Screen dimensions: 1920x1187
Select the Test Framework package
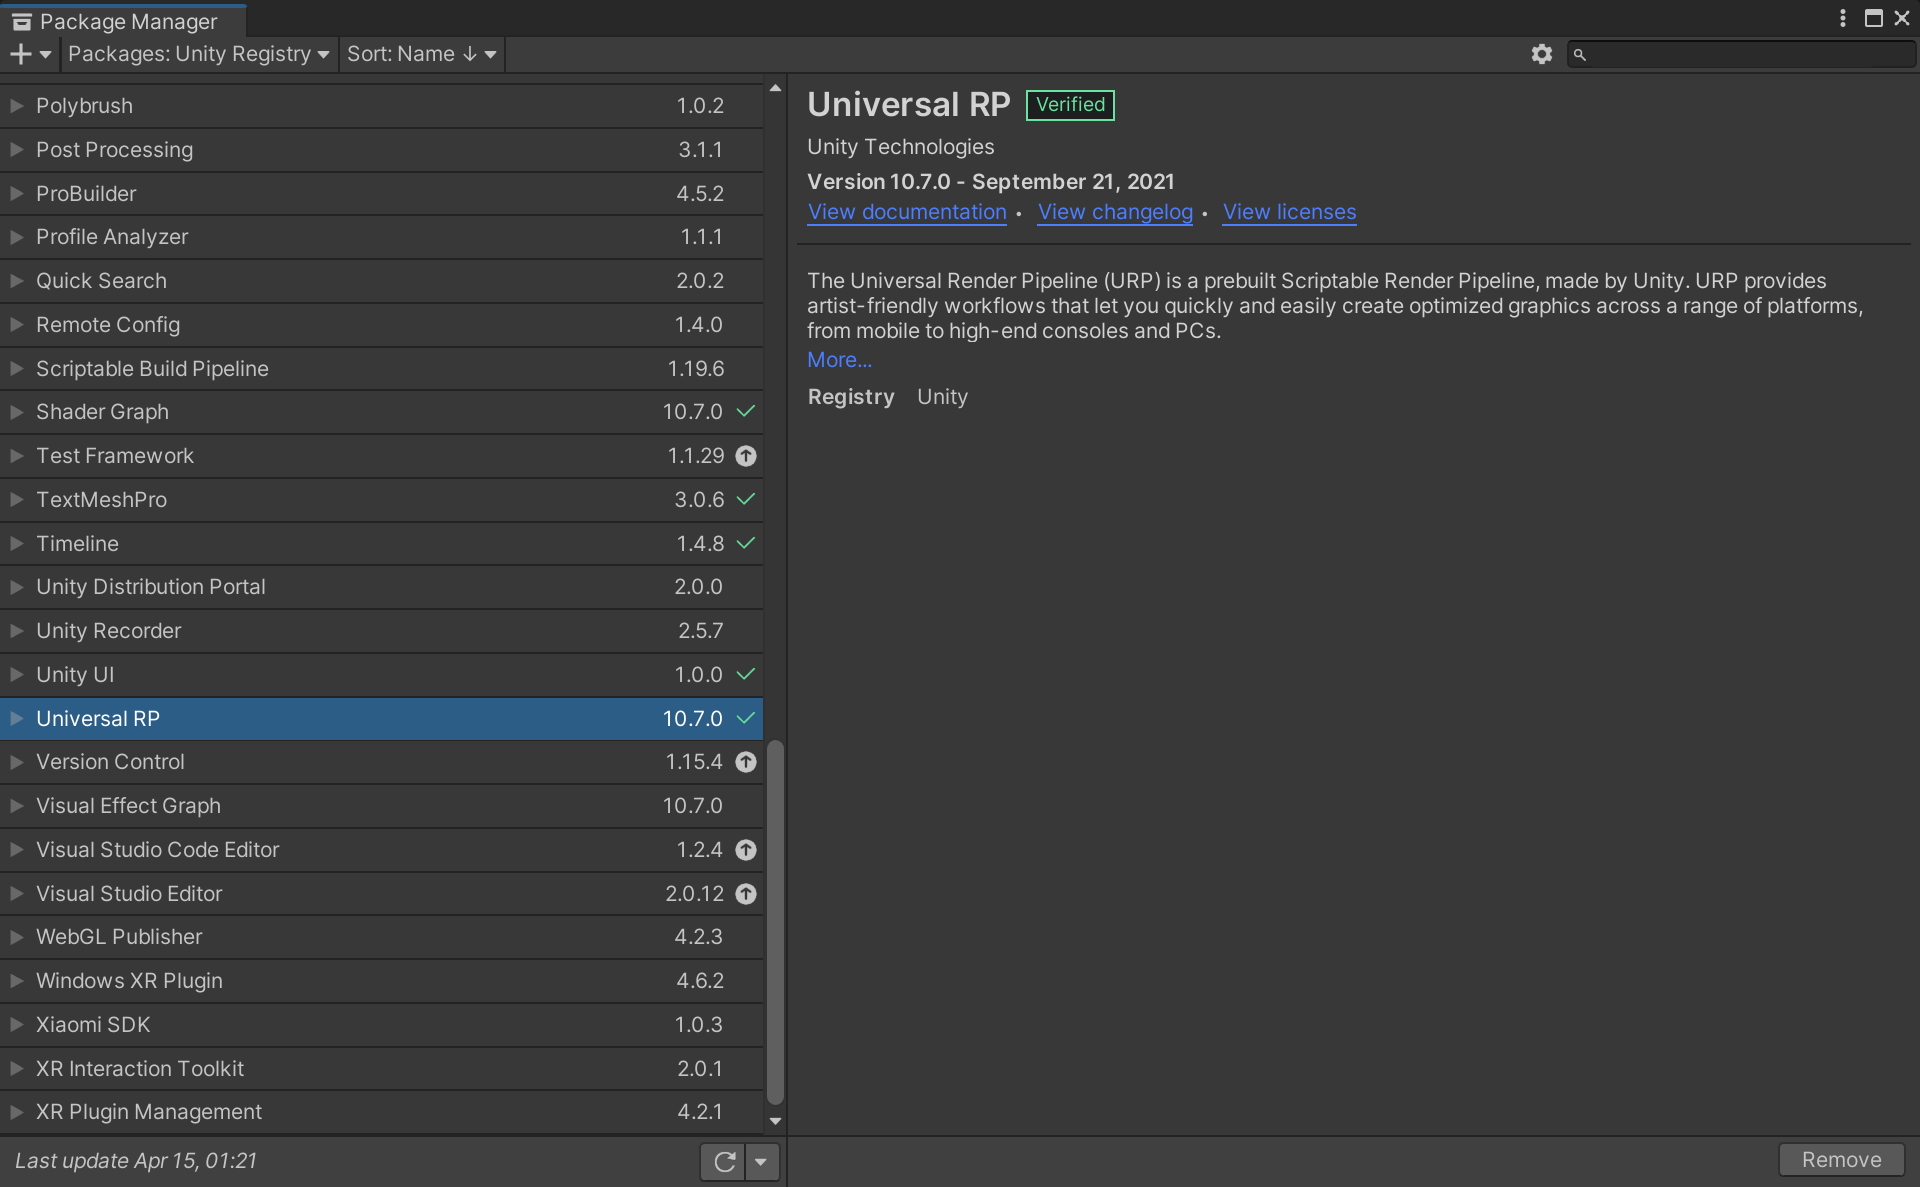click(x=381, y=456)
